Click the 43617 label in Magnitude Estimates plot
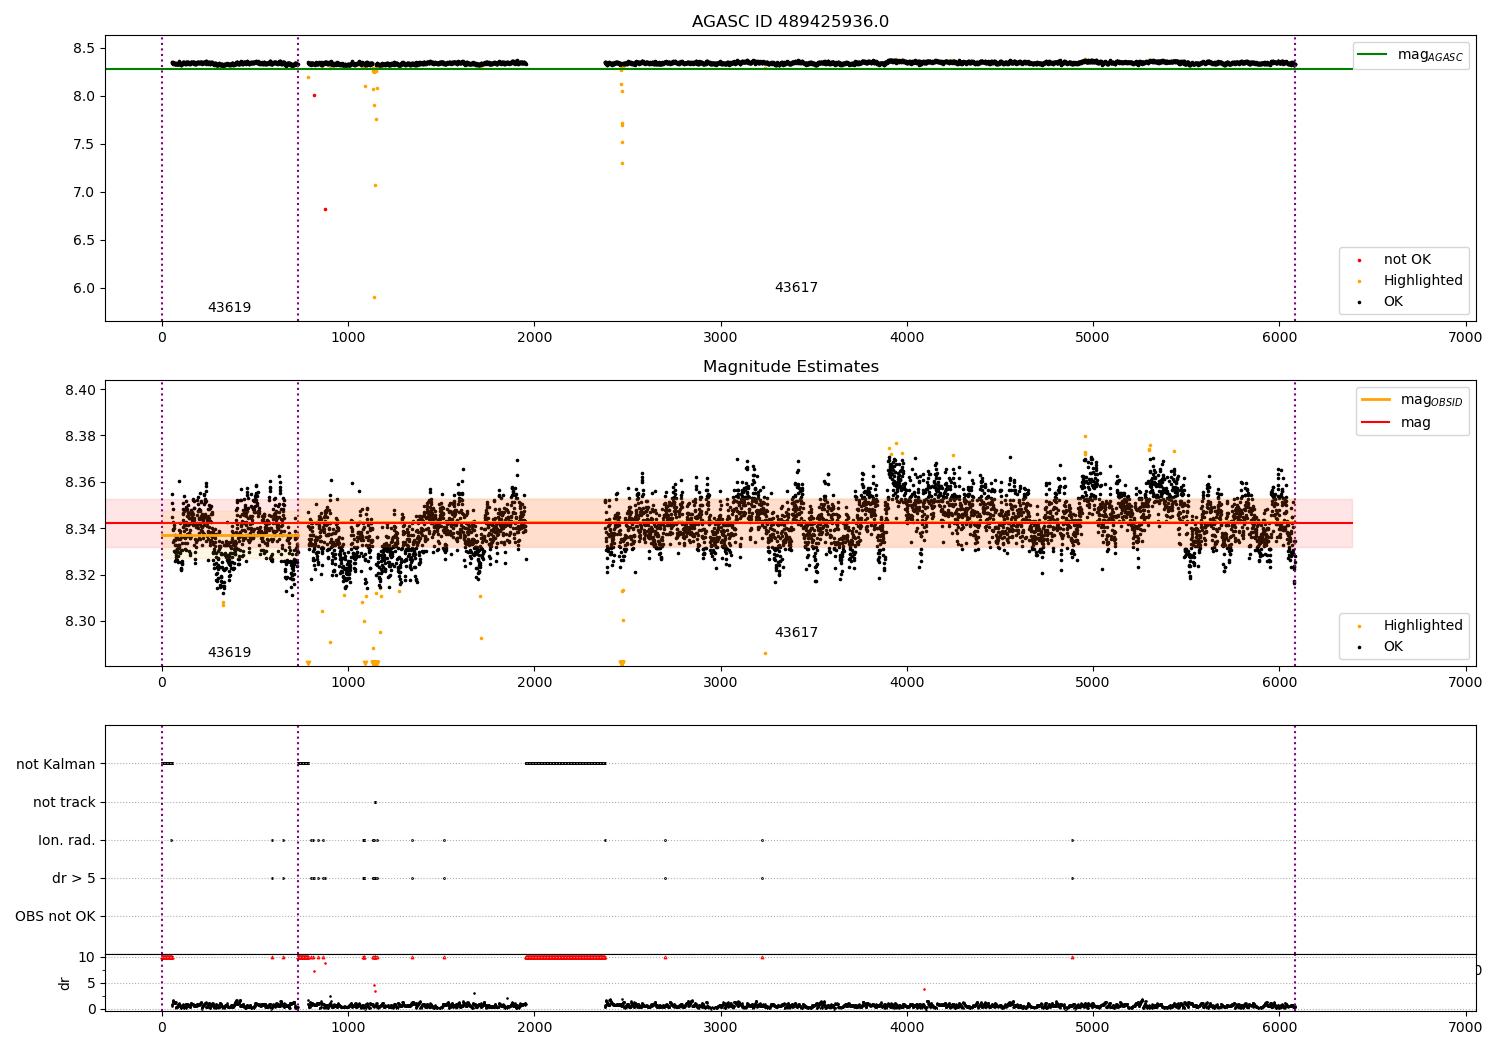 [796, 633]
